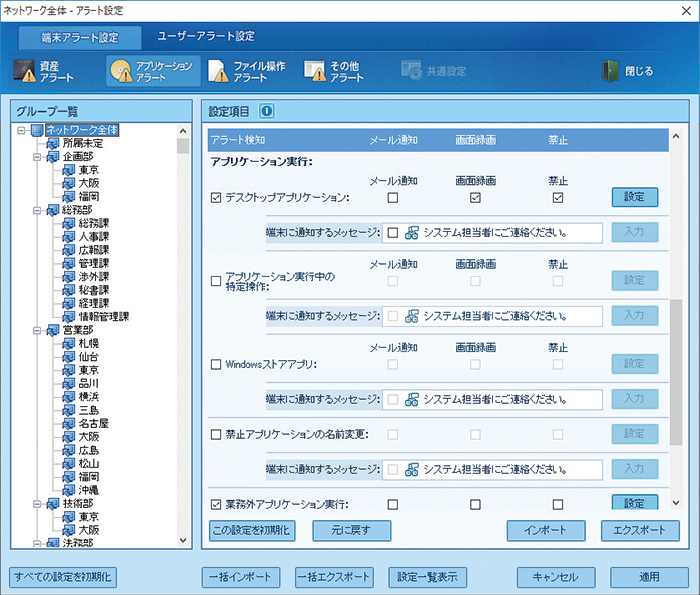Screen dimensions: 700x595
Task: Open the ファイル操作アラート toolbar icon
Action: tap(218, 71)
